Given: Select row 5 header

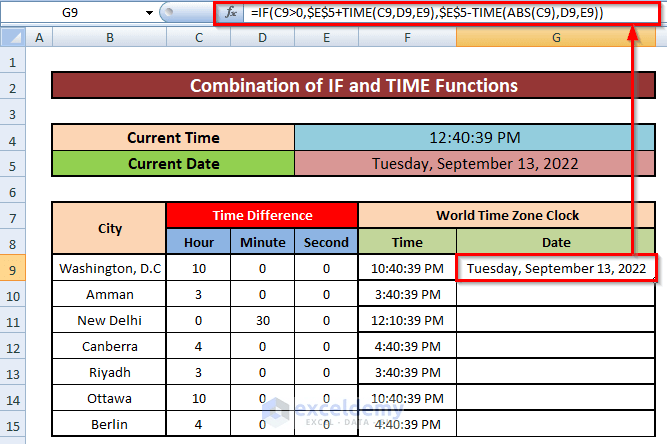Looking at the screenshot, I should tap(13, 166).
